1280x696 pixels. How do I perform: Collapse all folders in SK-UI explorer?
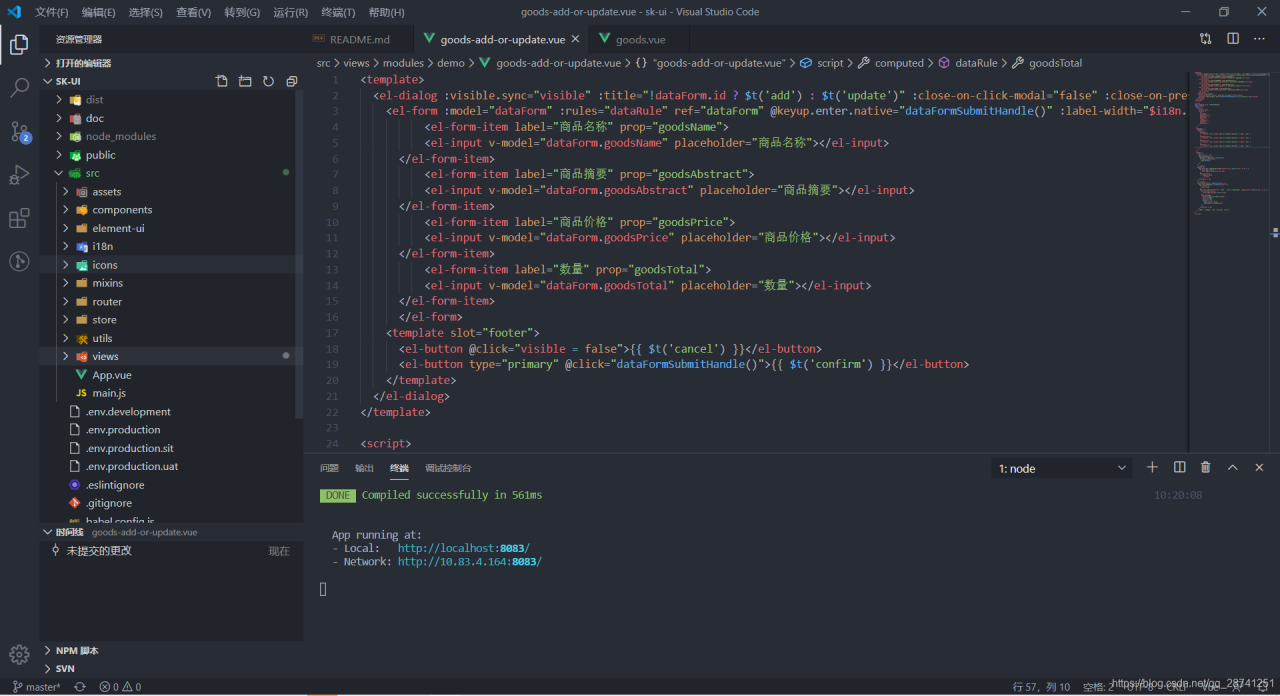point(292,81)
